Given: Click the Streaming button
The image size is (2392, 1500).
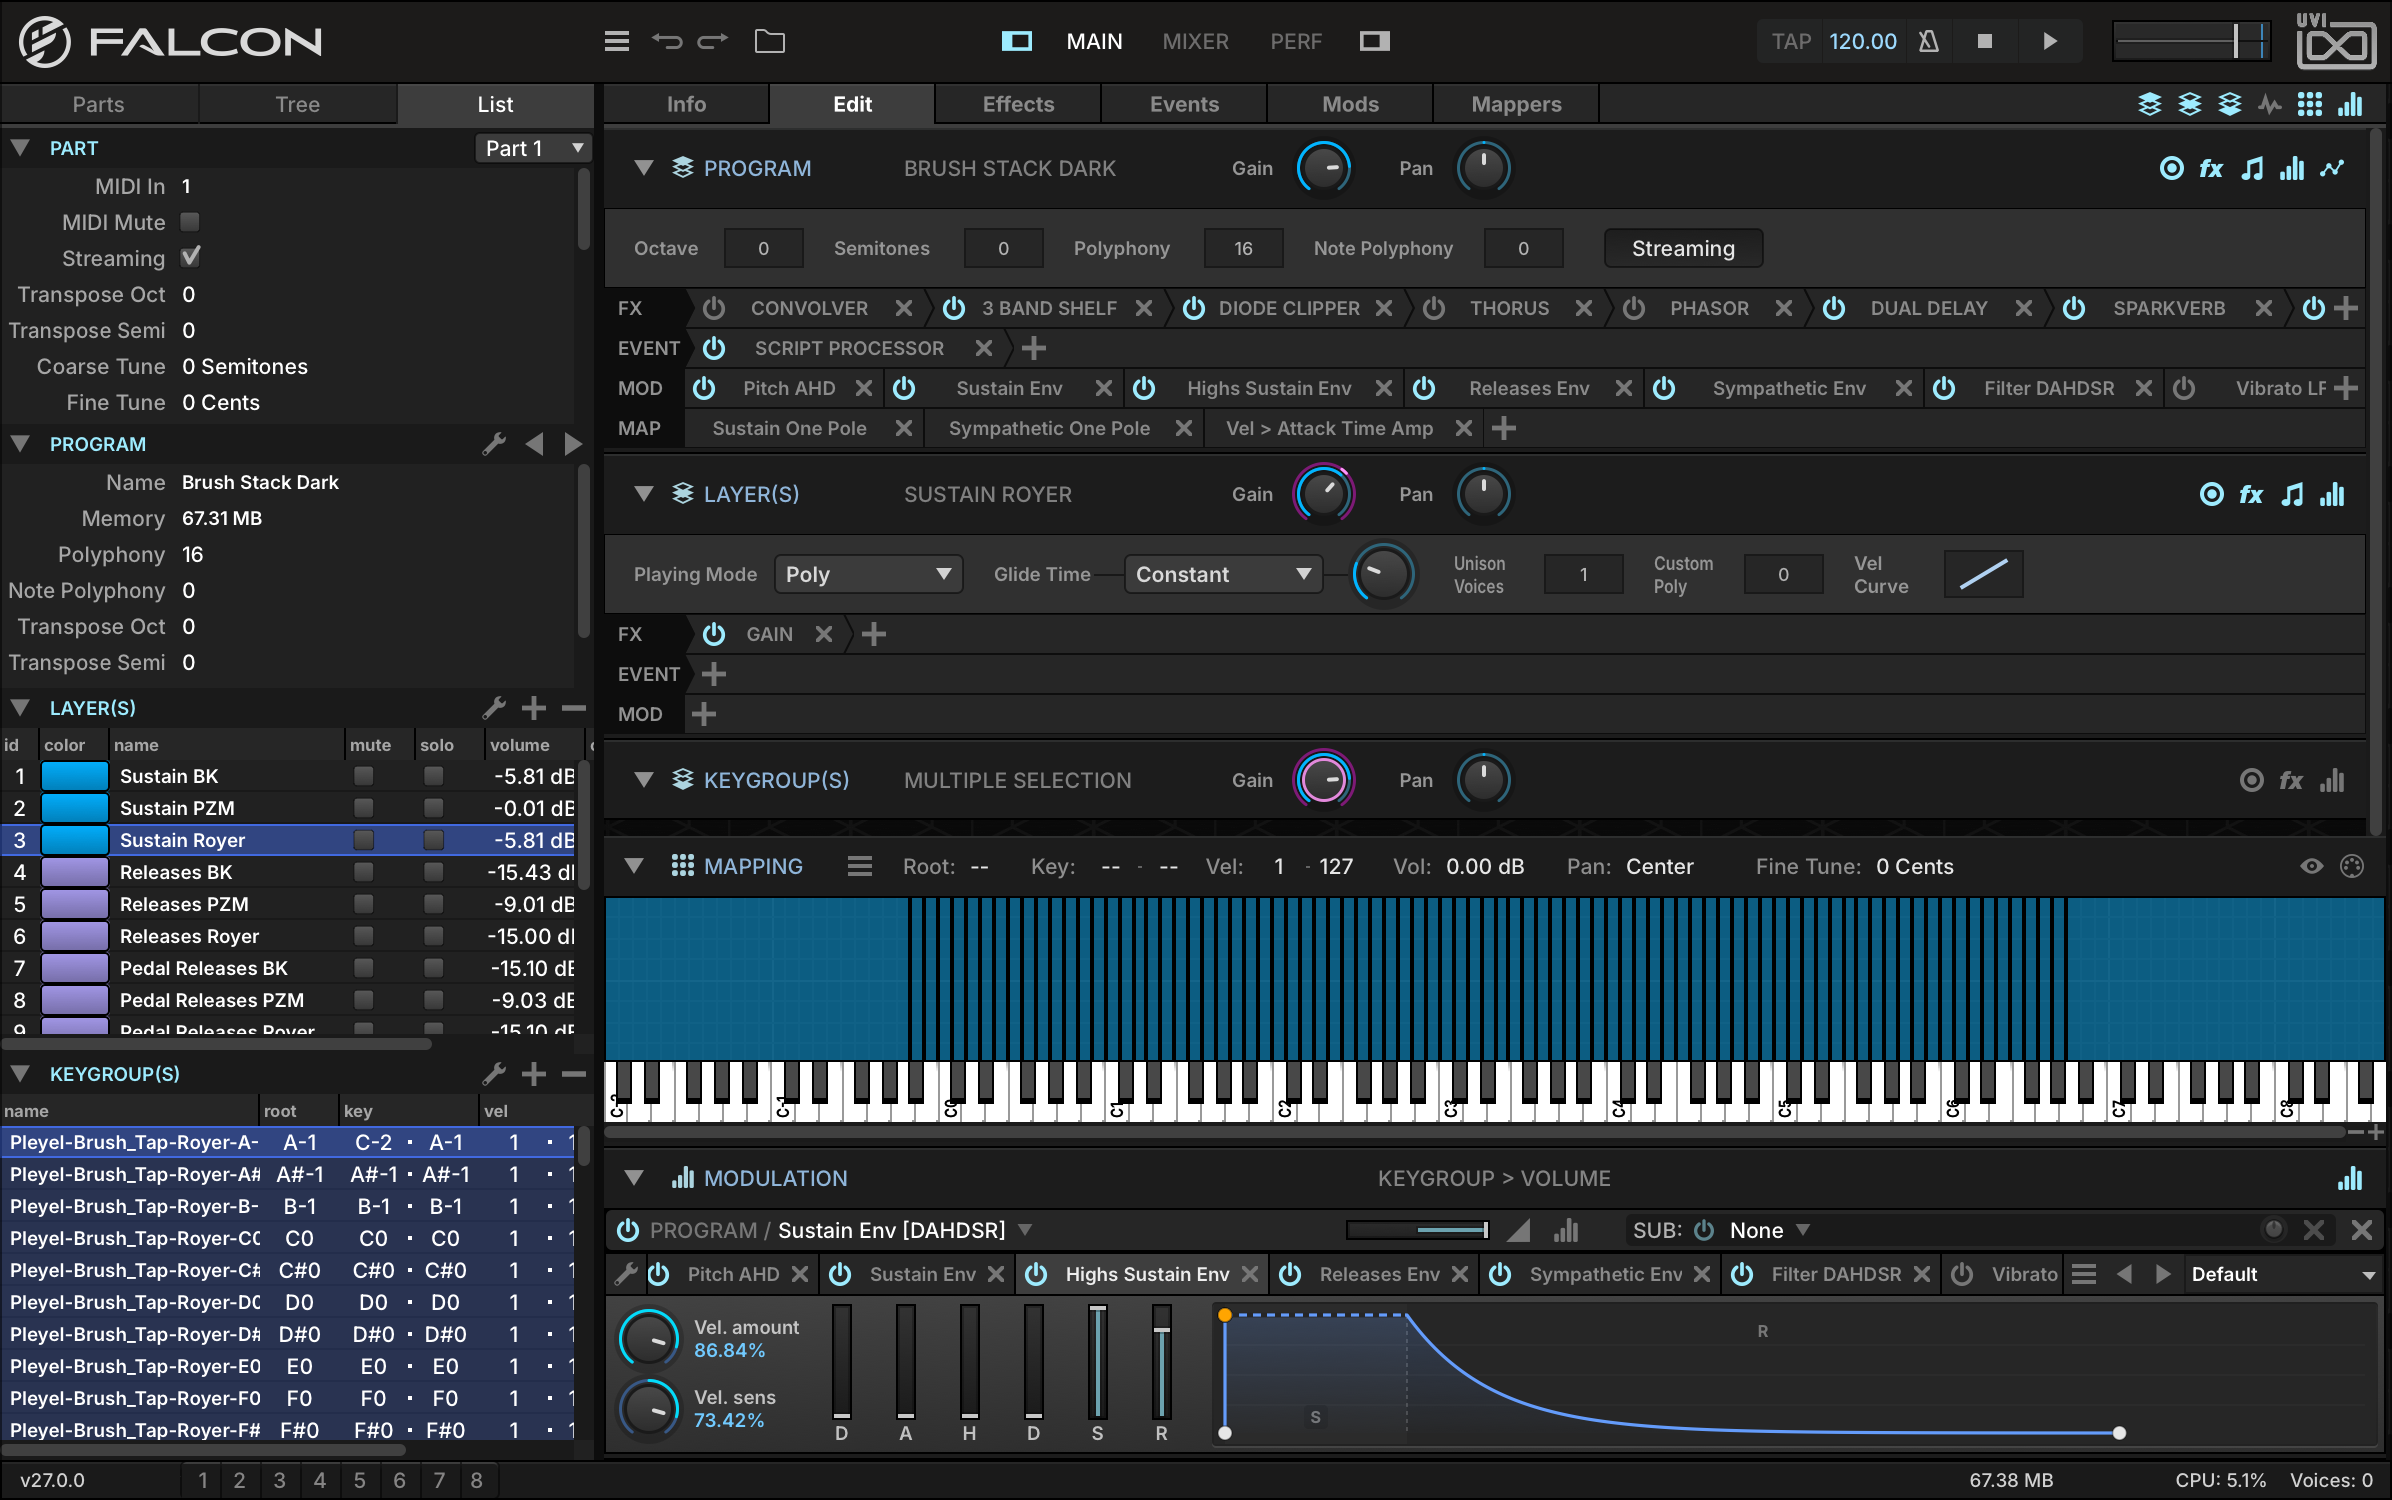Looking at the screenshot, I should [1683, 248].
